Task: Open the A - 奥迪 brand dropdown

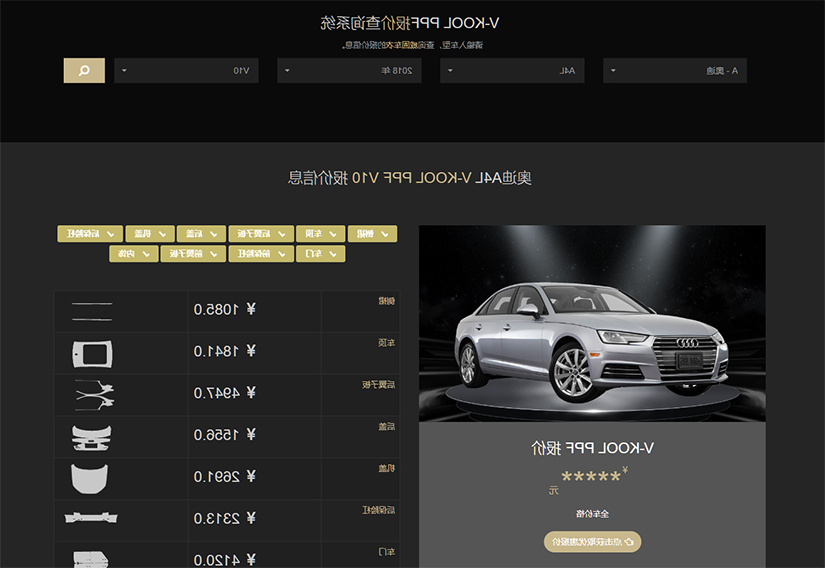Action: click(675, 70)
